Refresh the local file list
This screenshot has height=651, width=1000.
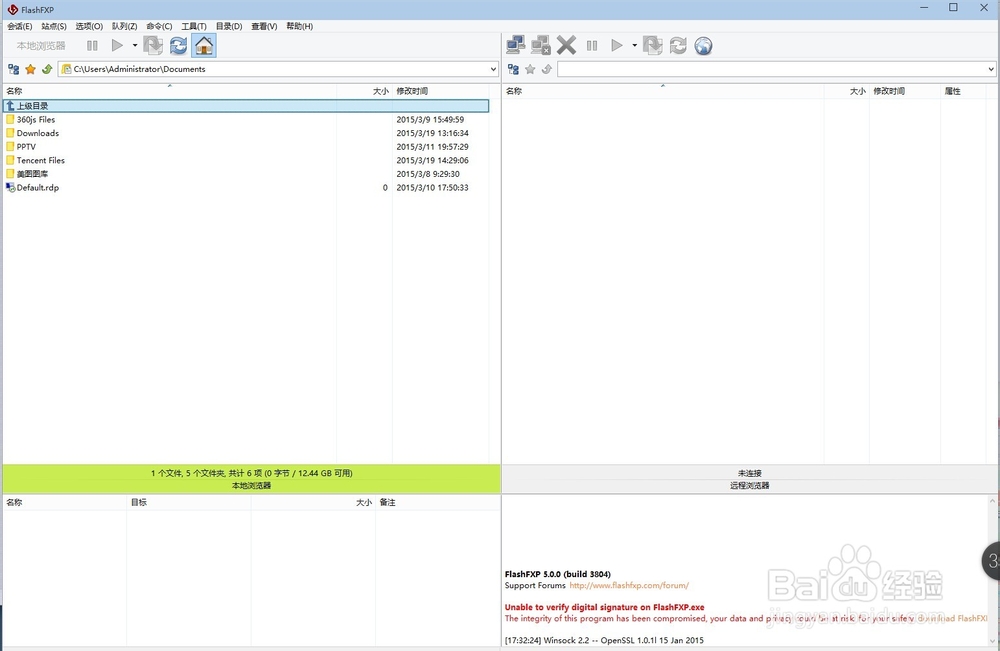pos(179,46)
